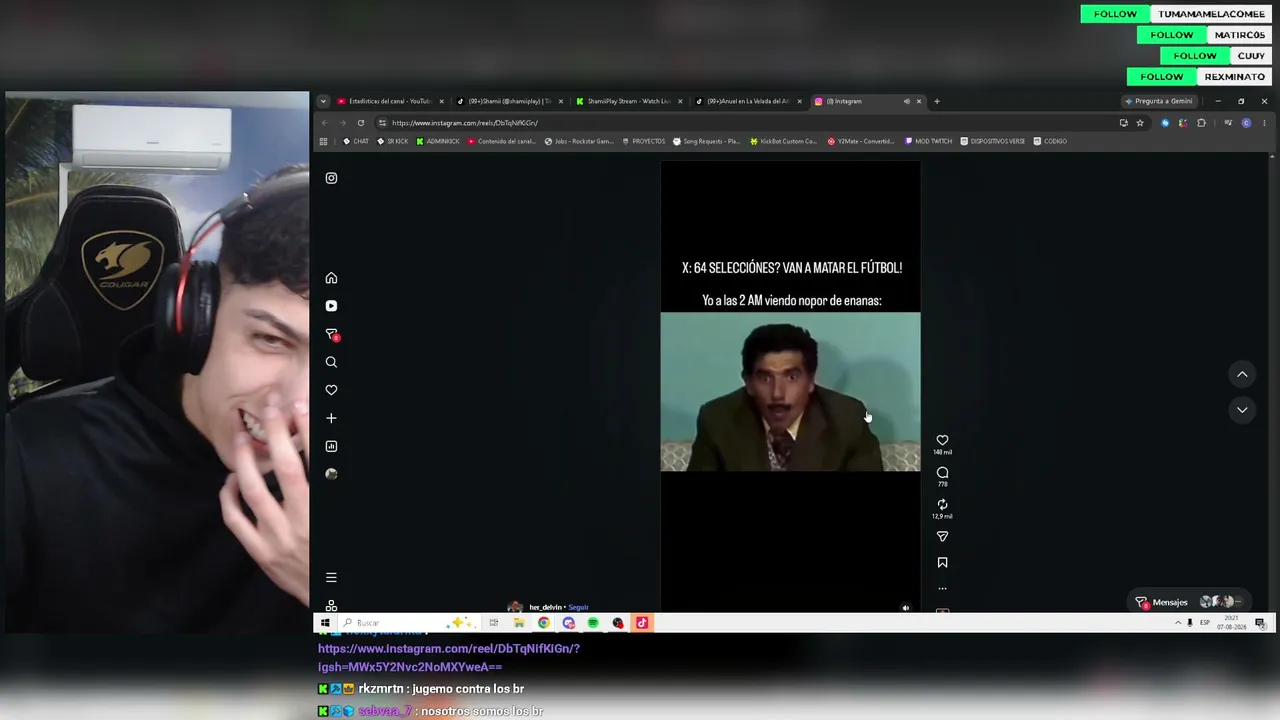Bookmark this page with star icon
The width and height of the screenshot is (1280, 720).
1140,123
